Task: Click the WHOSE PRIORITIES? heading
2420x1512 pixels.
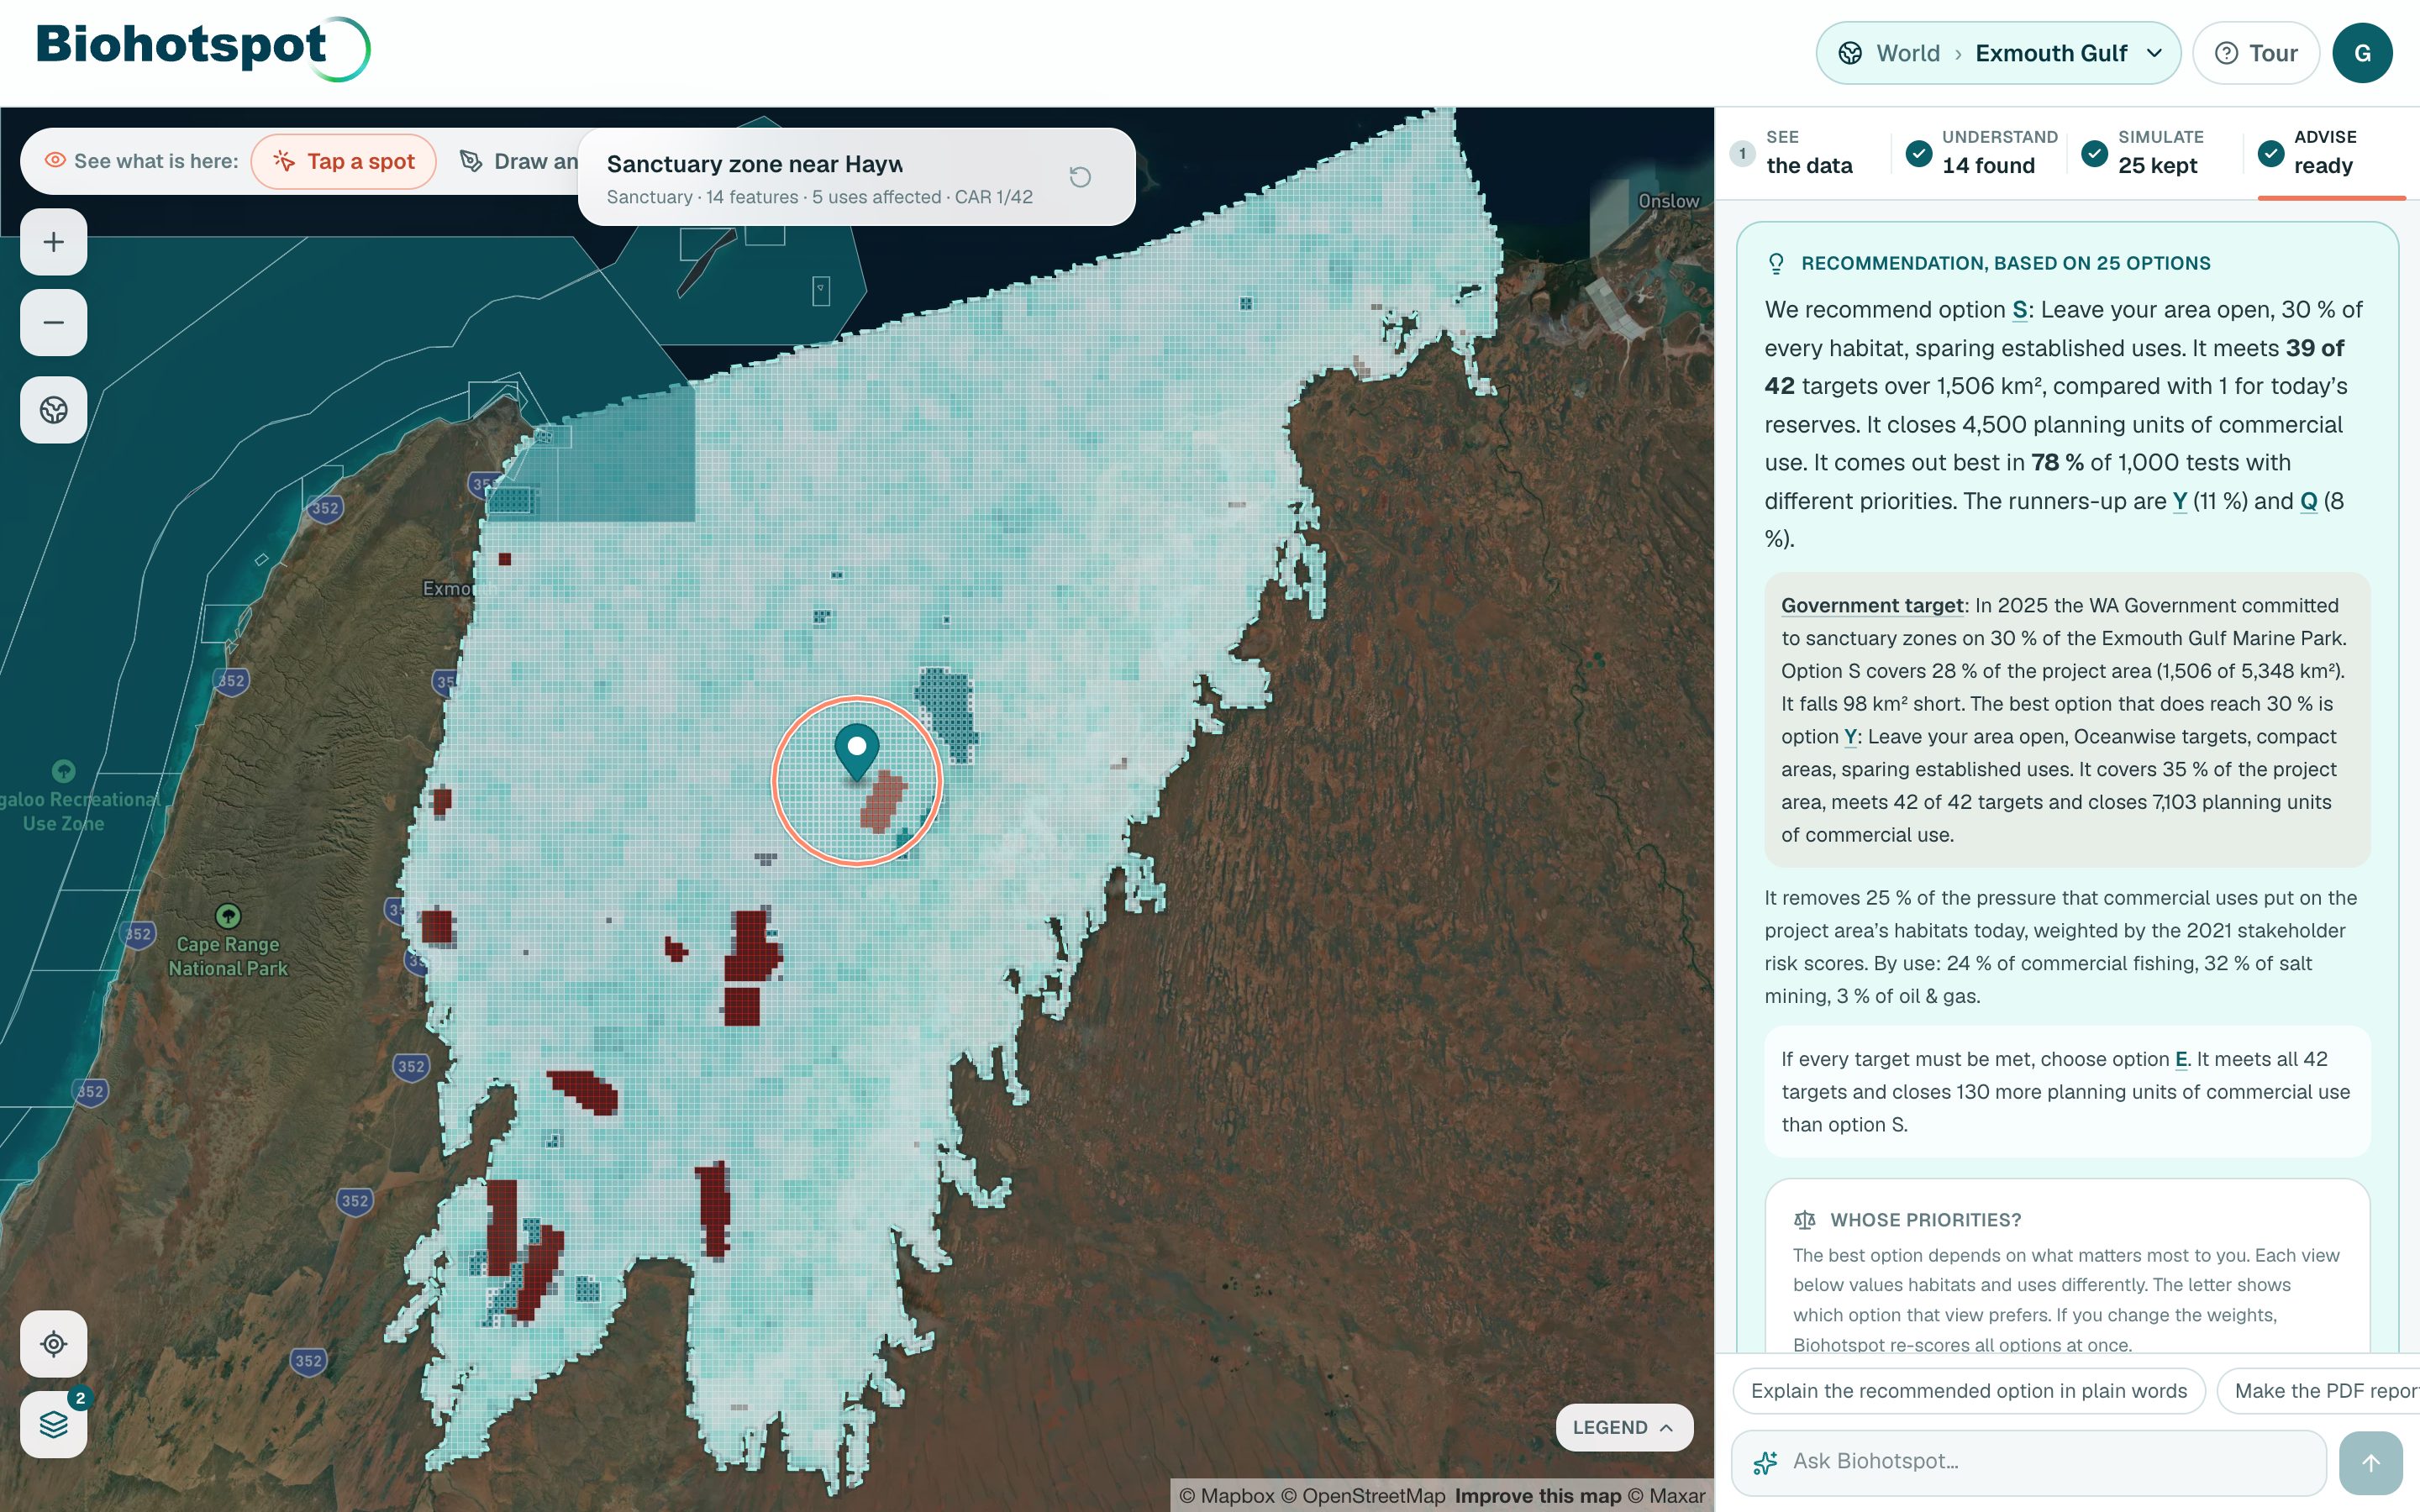Action: tap(1925, 1220)
